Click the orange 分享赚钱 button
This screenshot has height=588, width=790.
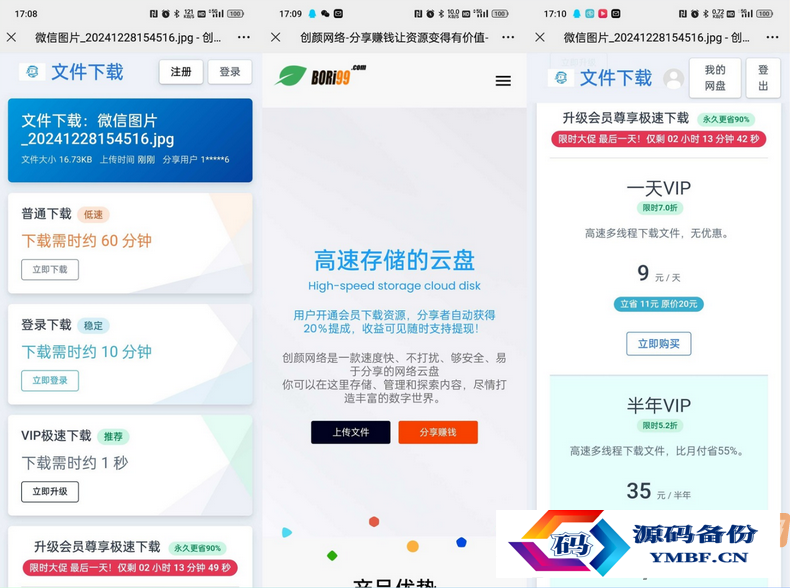[438, 432]
